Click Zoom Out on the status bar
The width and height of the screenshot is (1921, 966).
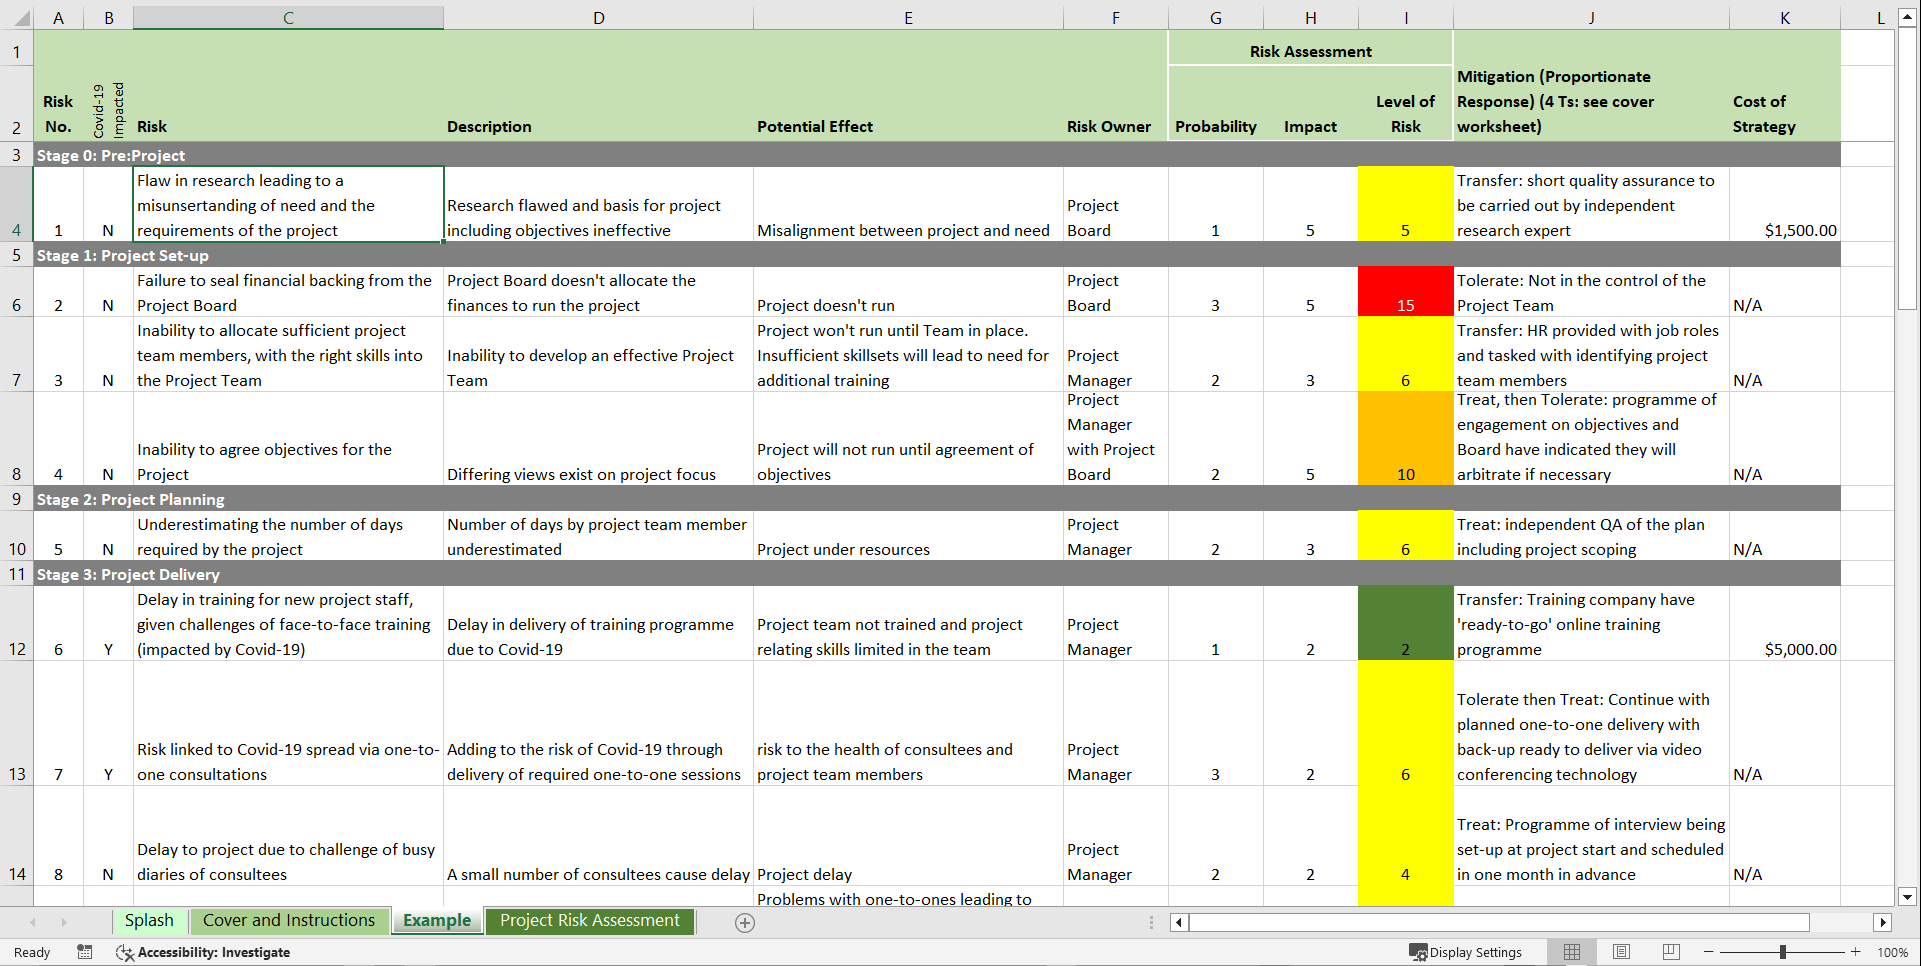point(1707,952)
